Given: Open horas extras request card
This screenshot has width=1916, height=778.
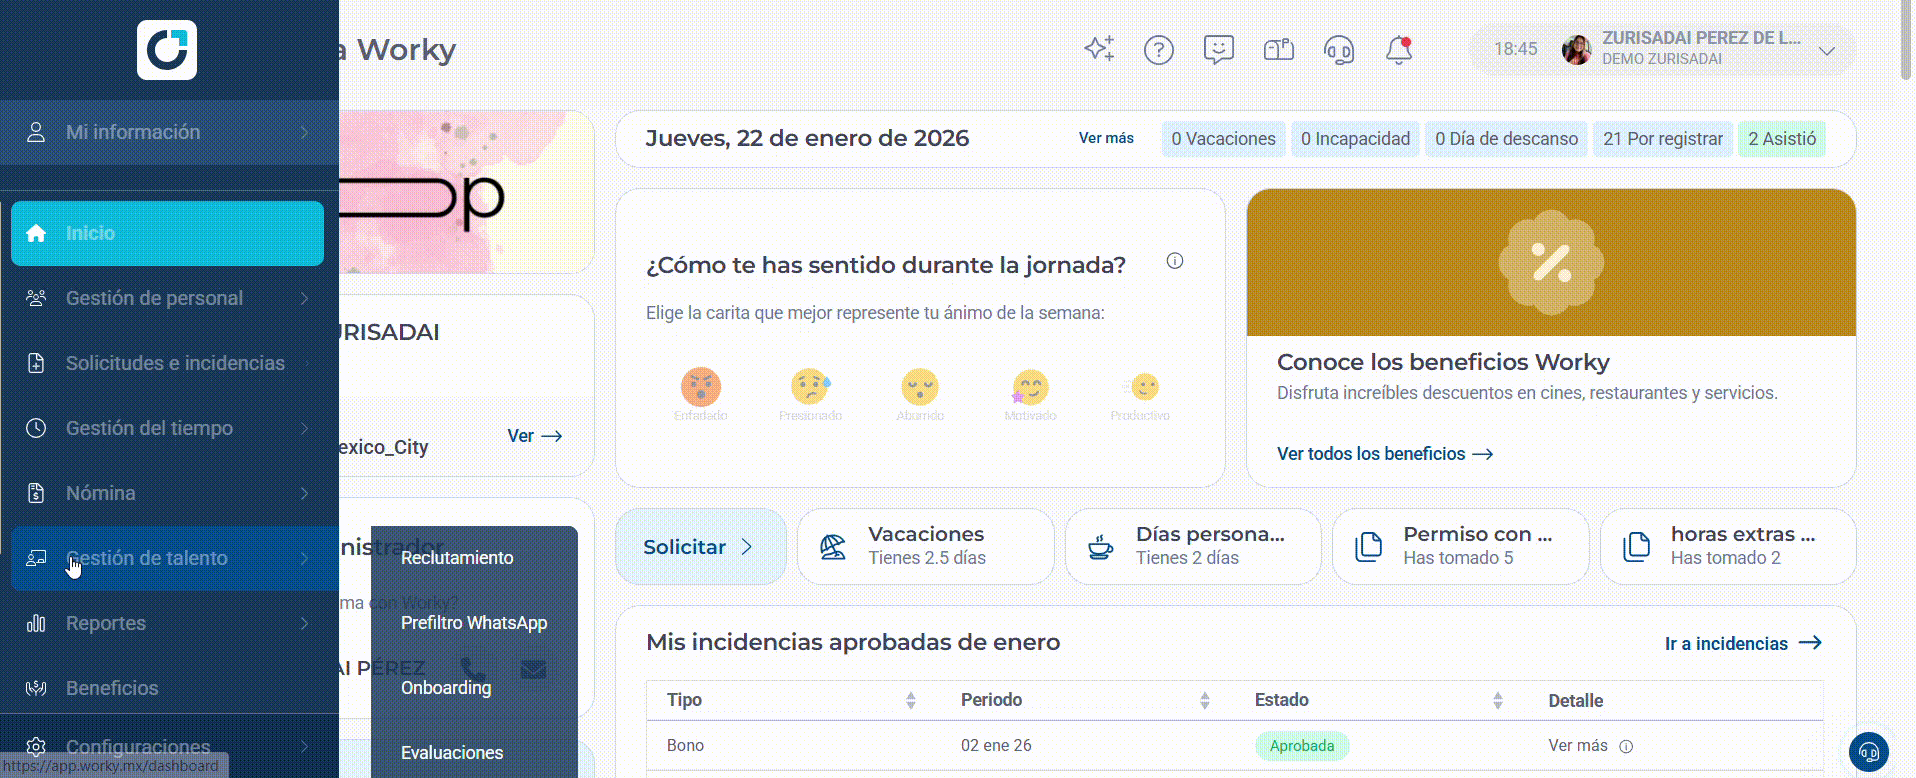Looking at the screenshot, I should pos(1728,547).
